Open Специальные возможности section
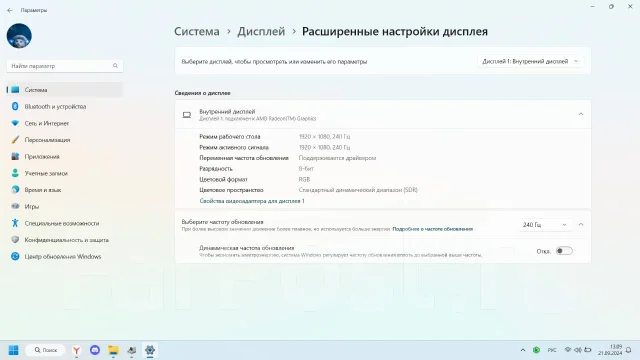Screen dimensions: 640x360 pyautogui.click(x=64, y=223)
